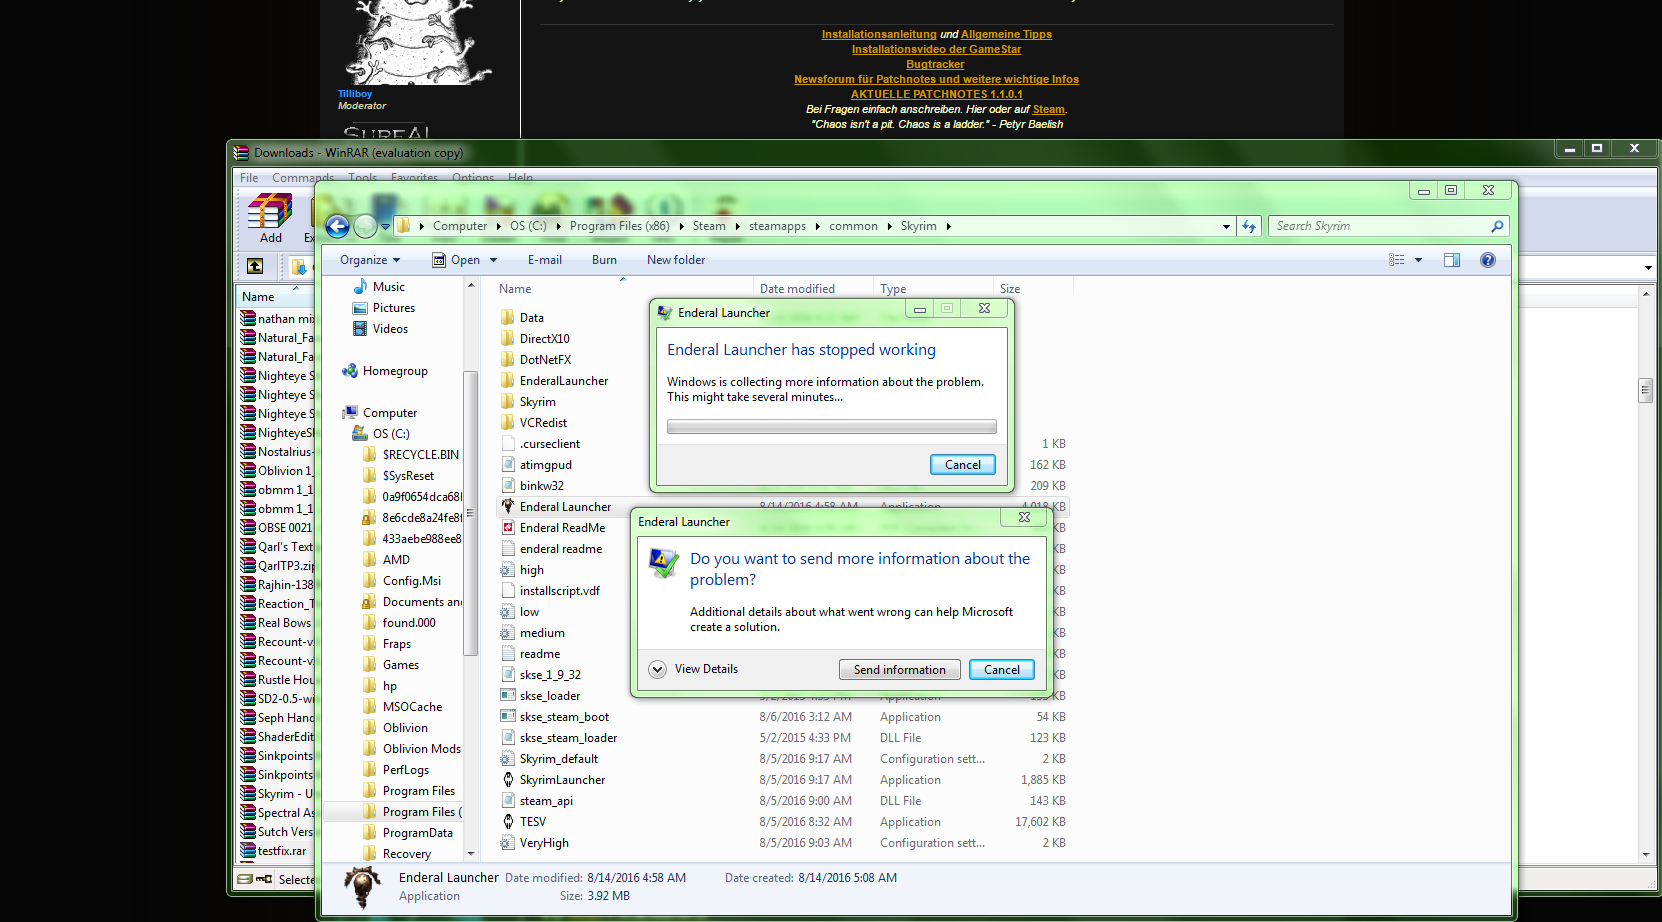Open the File menu in WinRAR
This screenshot has height=922, width=1662.
249,178
